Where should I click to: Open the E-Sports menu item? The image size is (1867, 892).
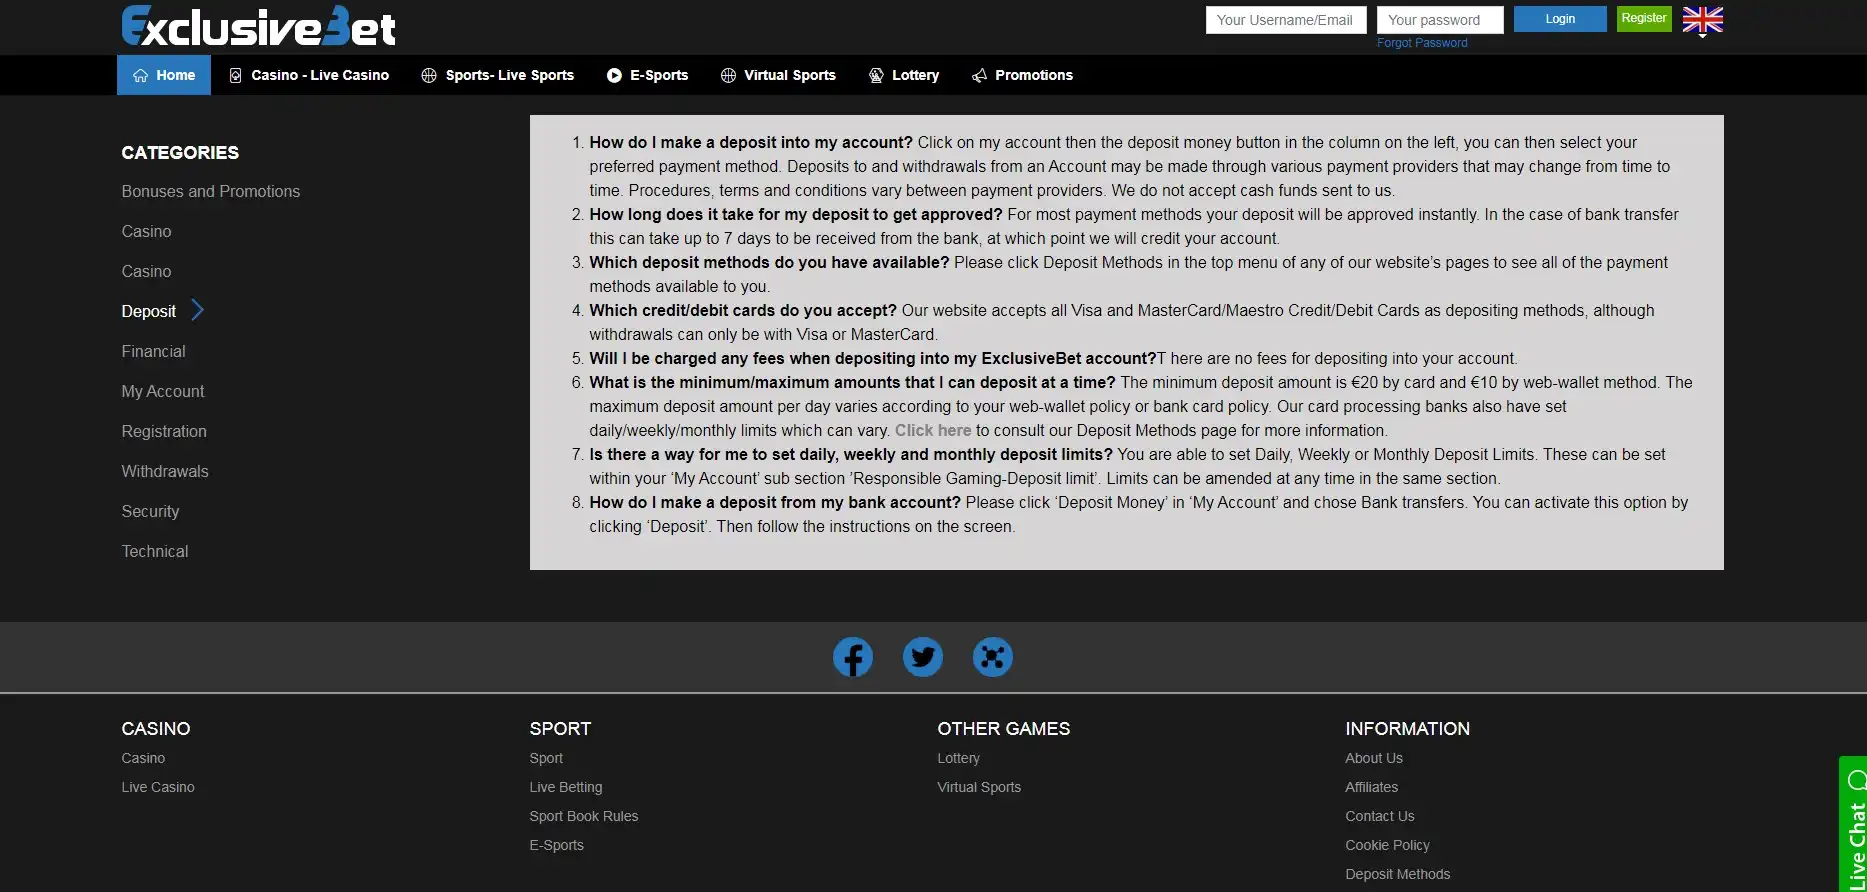647,75
